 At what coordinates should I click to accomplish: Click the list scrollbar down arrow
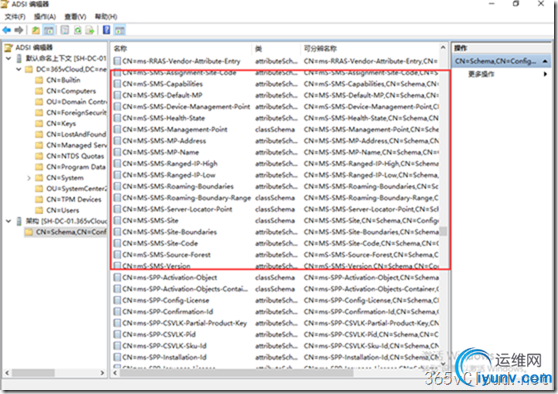point(443,364)
